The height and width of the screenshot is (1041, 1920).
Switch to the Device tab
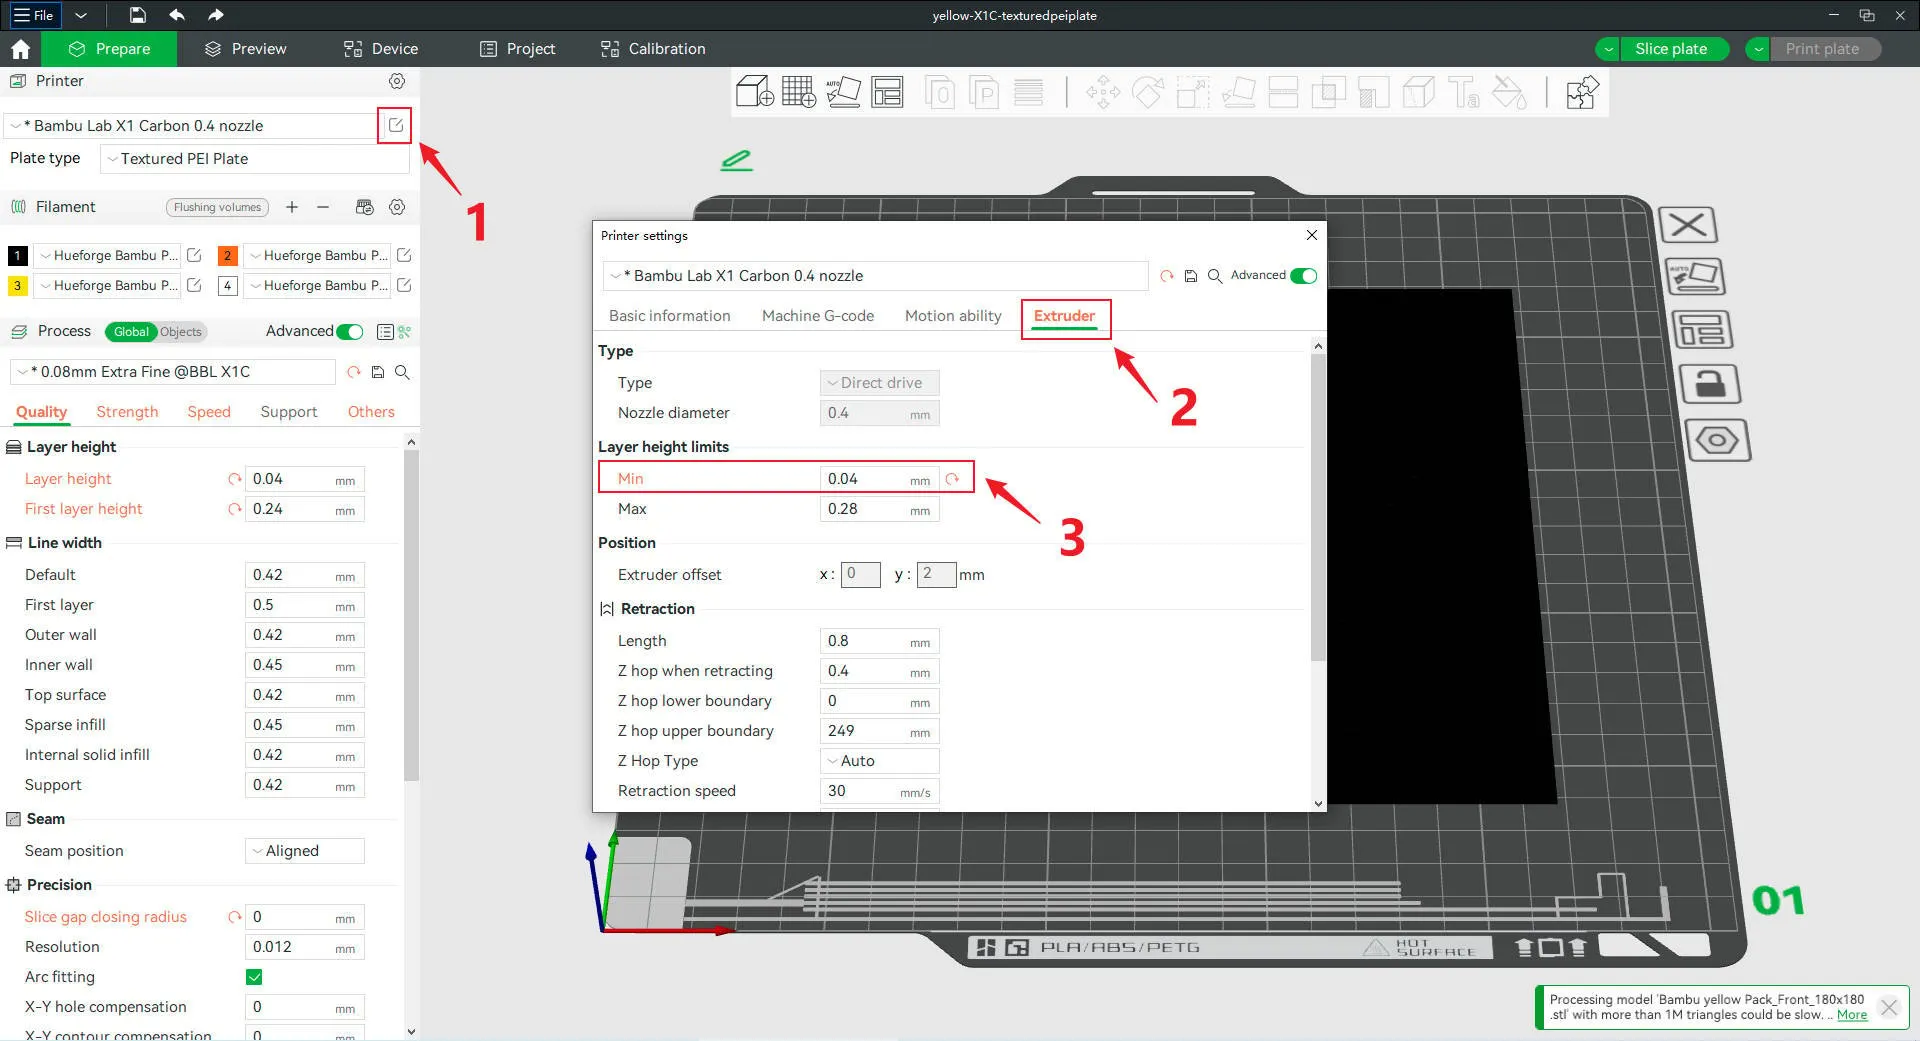(381, 49)
